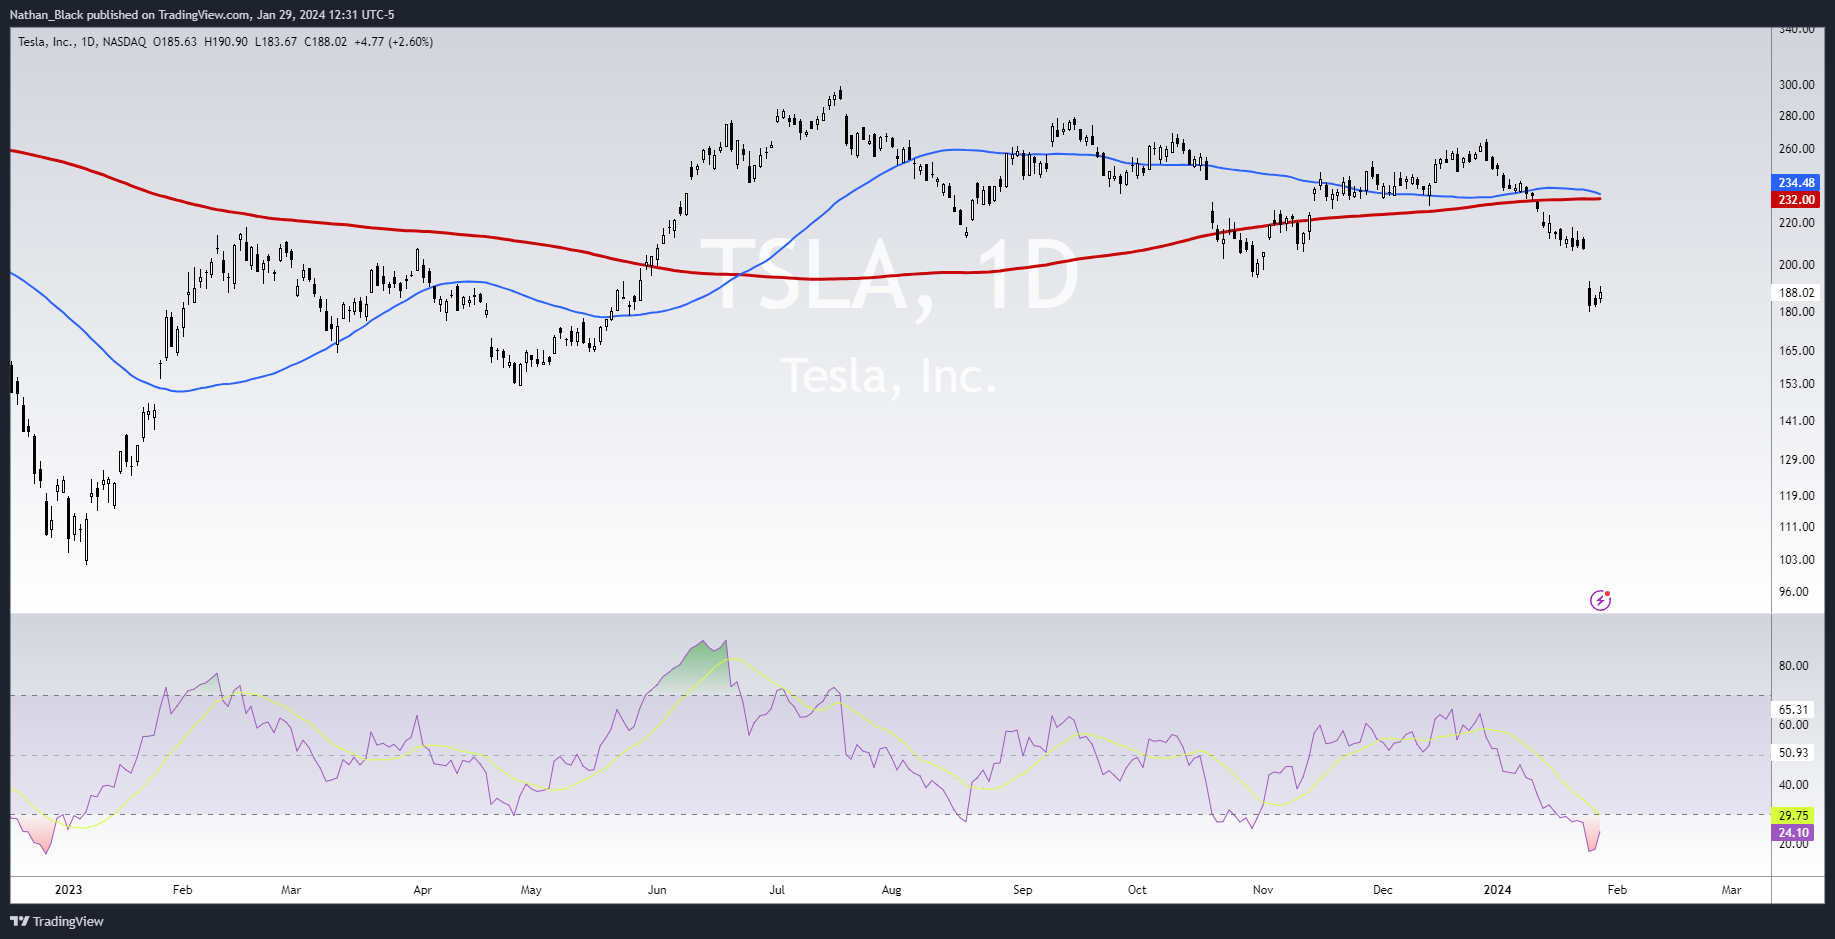Viewport: 1835px width, 939px height.
Task: Click the 280.00 price axis label
Action: [1796, 116]
